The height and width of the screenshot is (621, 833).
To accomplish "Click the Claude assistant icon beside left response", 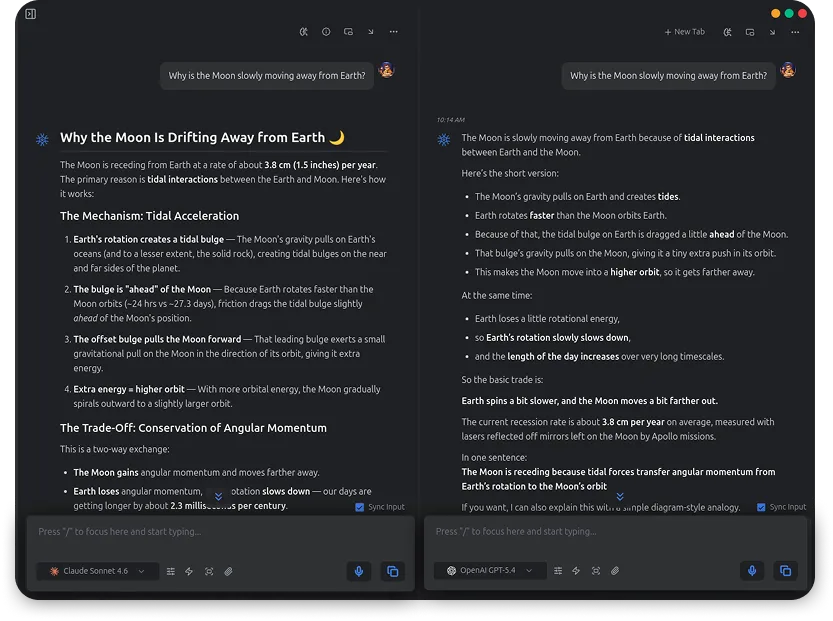I will [42, 139].
